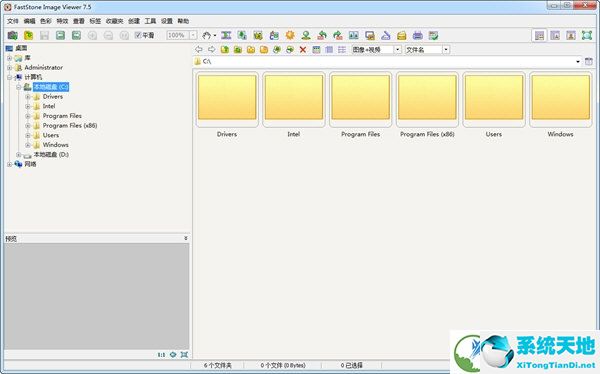Click the email envelope icon
This screenshot has height=374, width=600.
[401, 36]
